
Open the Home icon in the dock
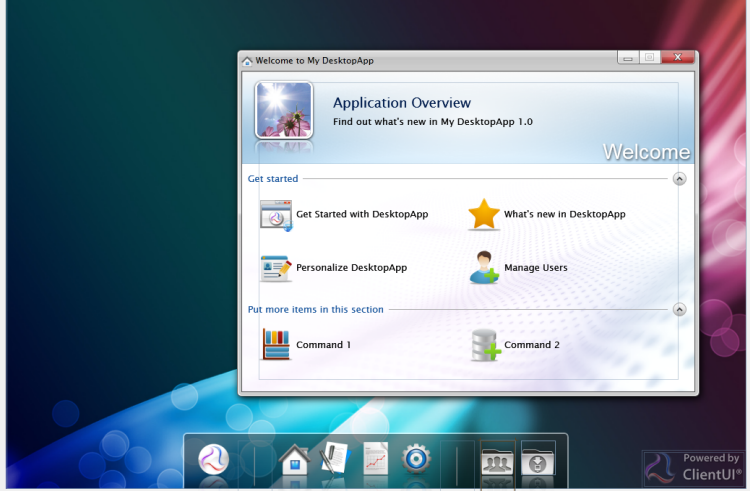pos(294,459)
